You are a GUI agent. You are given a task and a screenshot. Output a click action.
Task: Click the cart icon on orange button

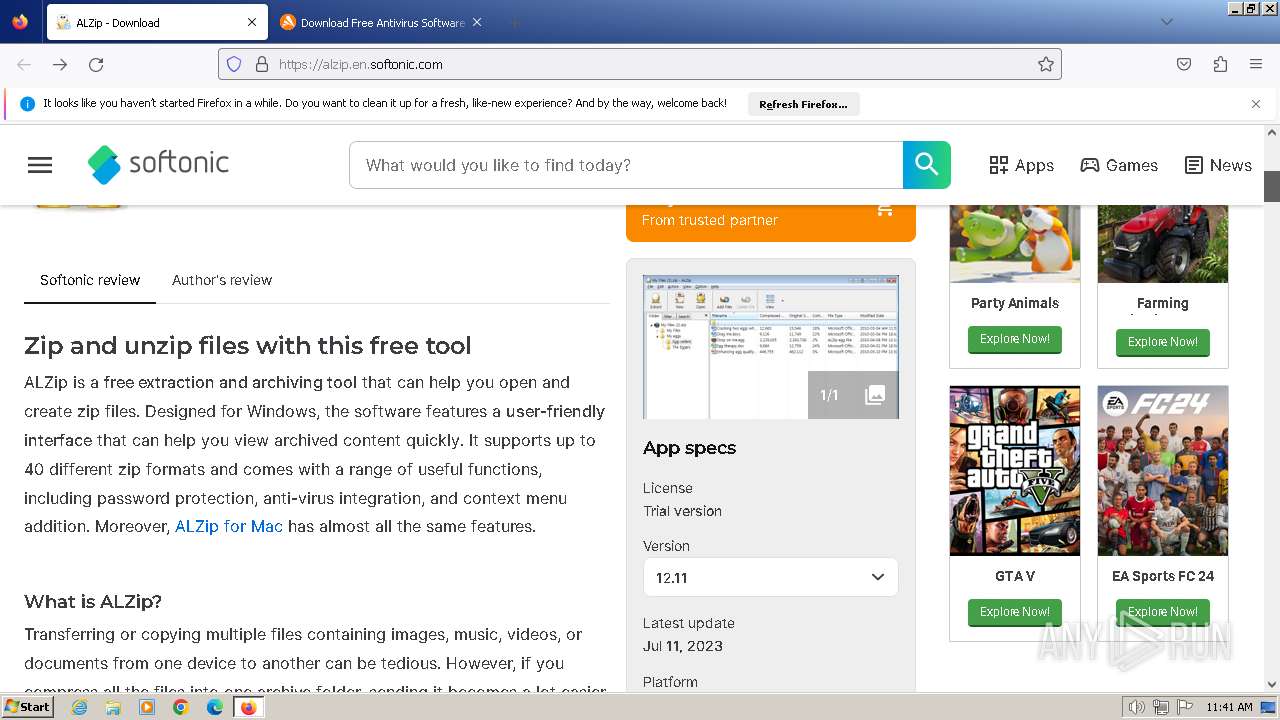point(885,209)
